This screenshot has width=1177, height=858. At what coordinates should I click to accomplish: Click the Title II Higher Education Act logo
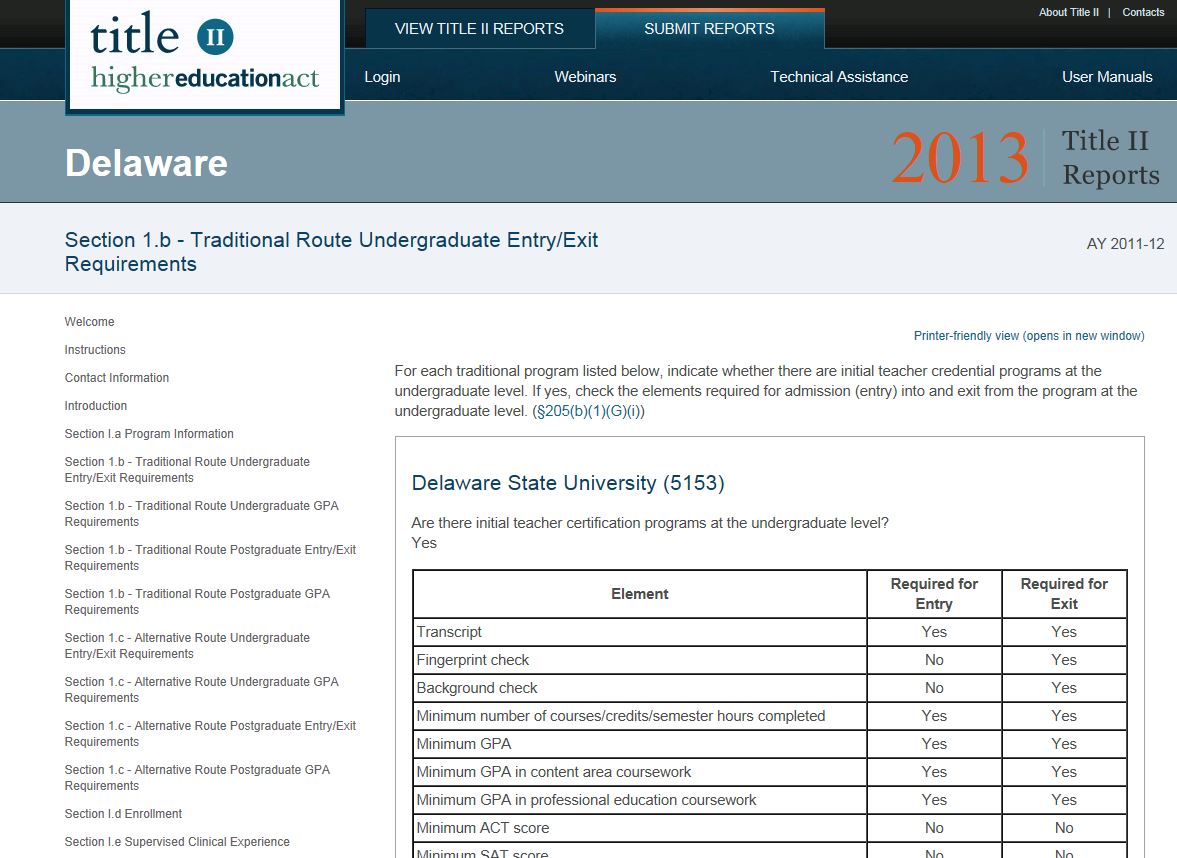pyautogui.click(x=204, y=55)
